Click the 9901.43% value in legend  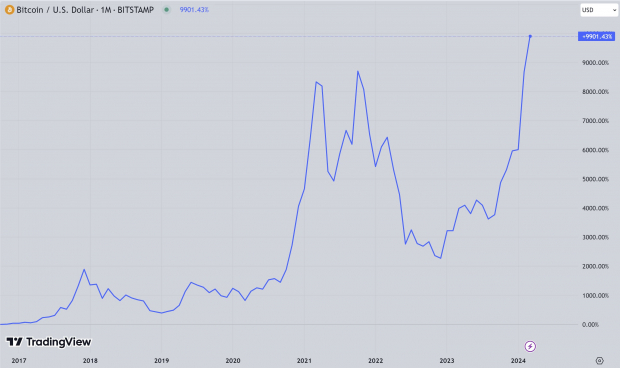pos(194,10)
